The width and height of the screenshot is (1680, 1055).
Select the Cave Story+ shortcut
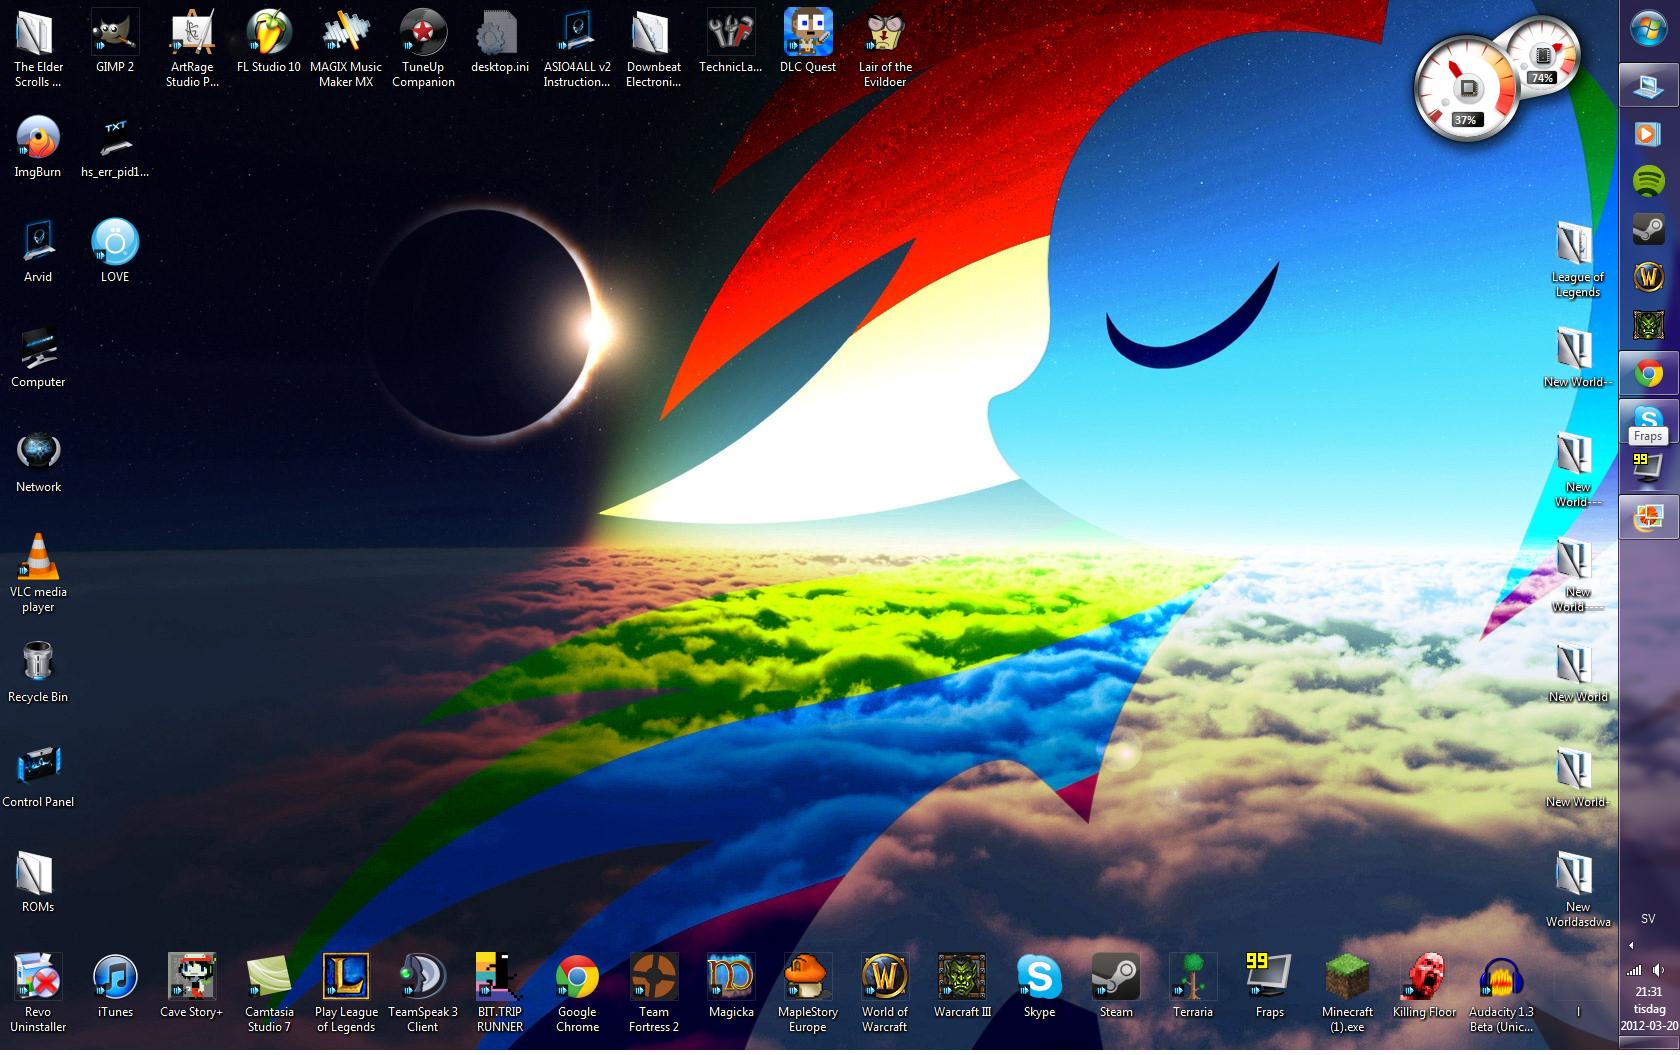click(x=192, y=986)
